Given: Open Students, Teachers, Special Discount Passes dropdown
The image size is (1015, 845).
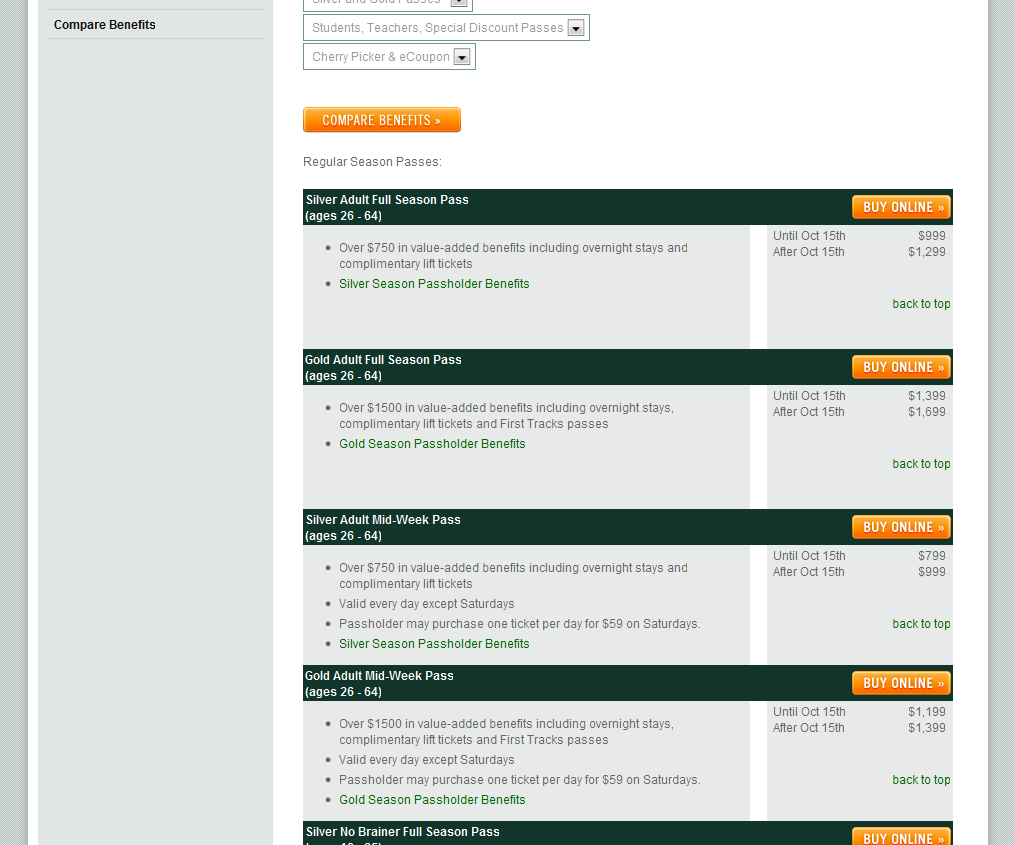Looking at the screenshot, I should click(446, 28).
